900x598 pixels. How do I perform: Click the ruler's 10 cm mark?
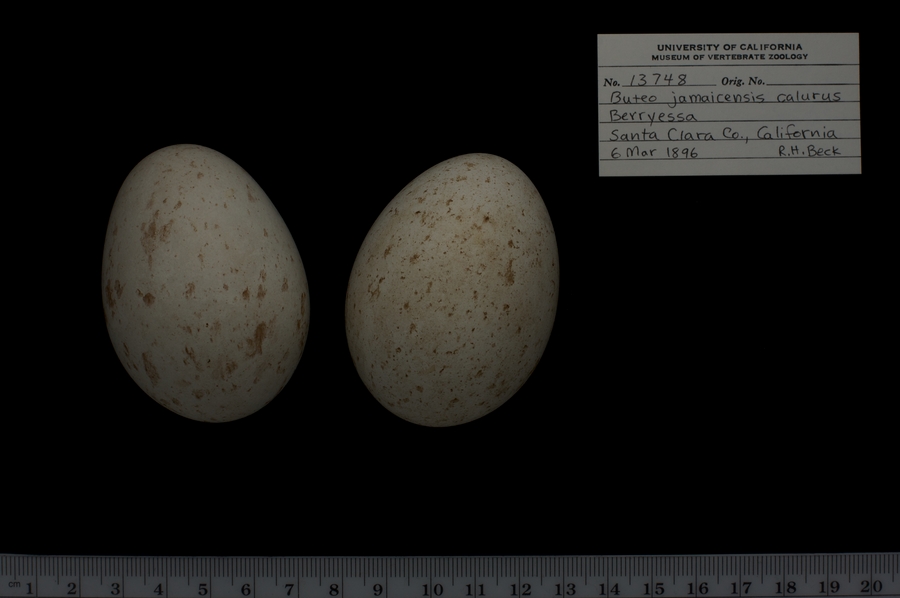pyautogui.click(x=432, y=588)
